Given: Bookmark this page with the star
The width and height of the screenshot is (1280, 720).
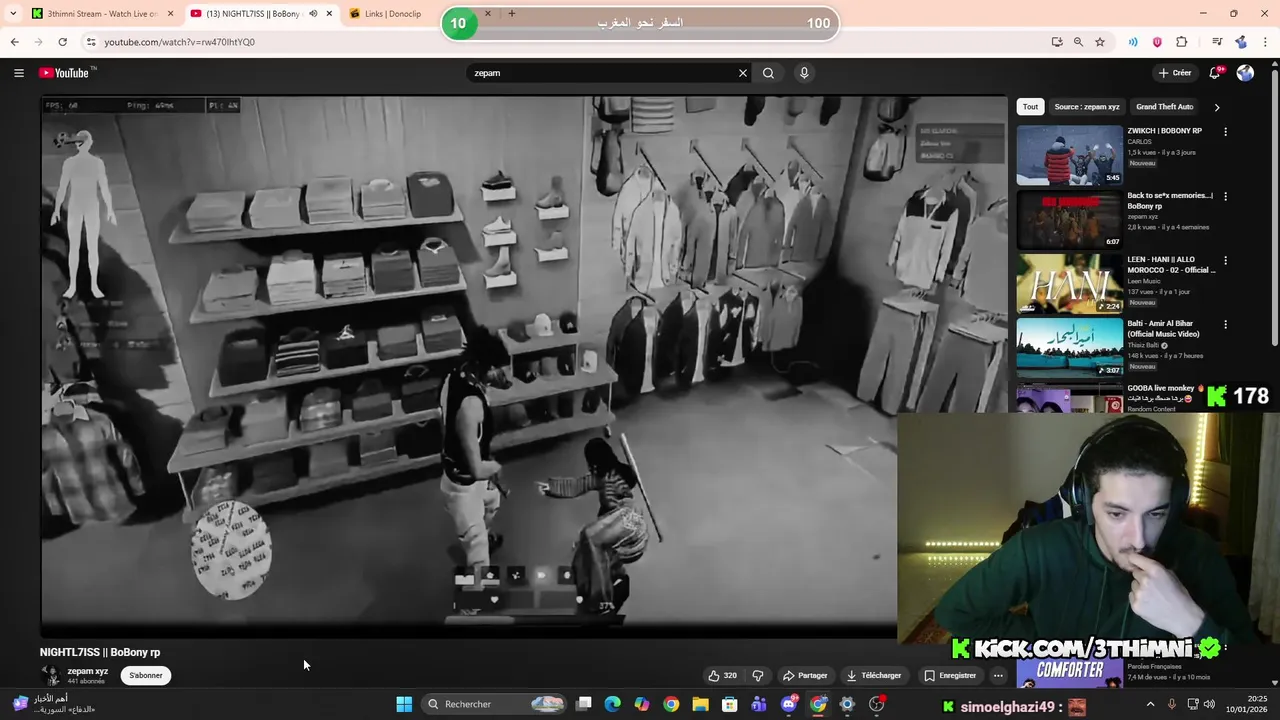Looking at the screenshot, I should point(1100,42).
